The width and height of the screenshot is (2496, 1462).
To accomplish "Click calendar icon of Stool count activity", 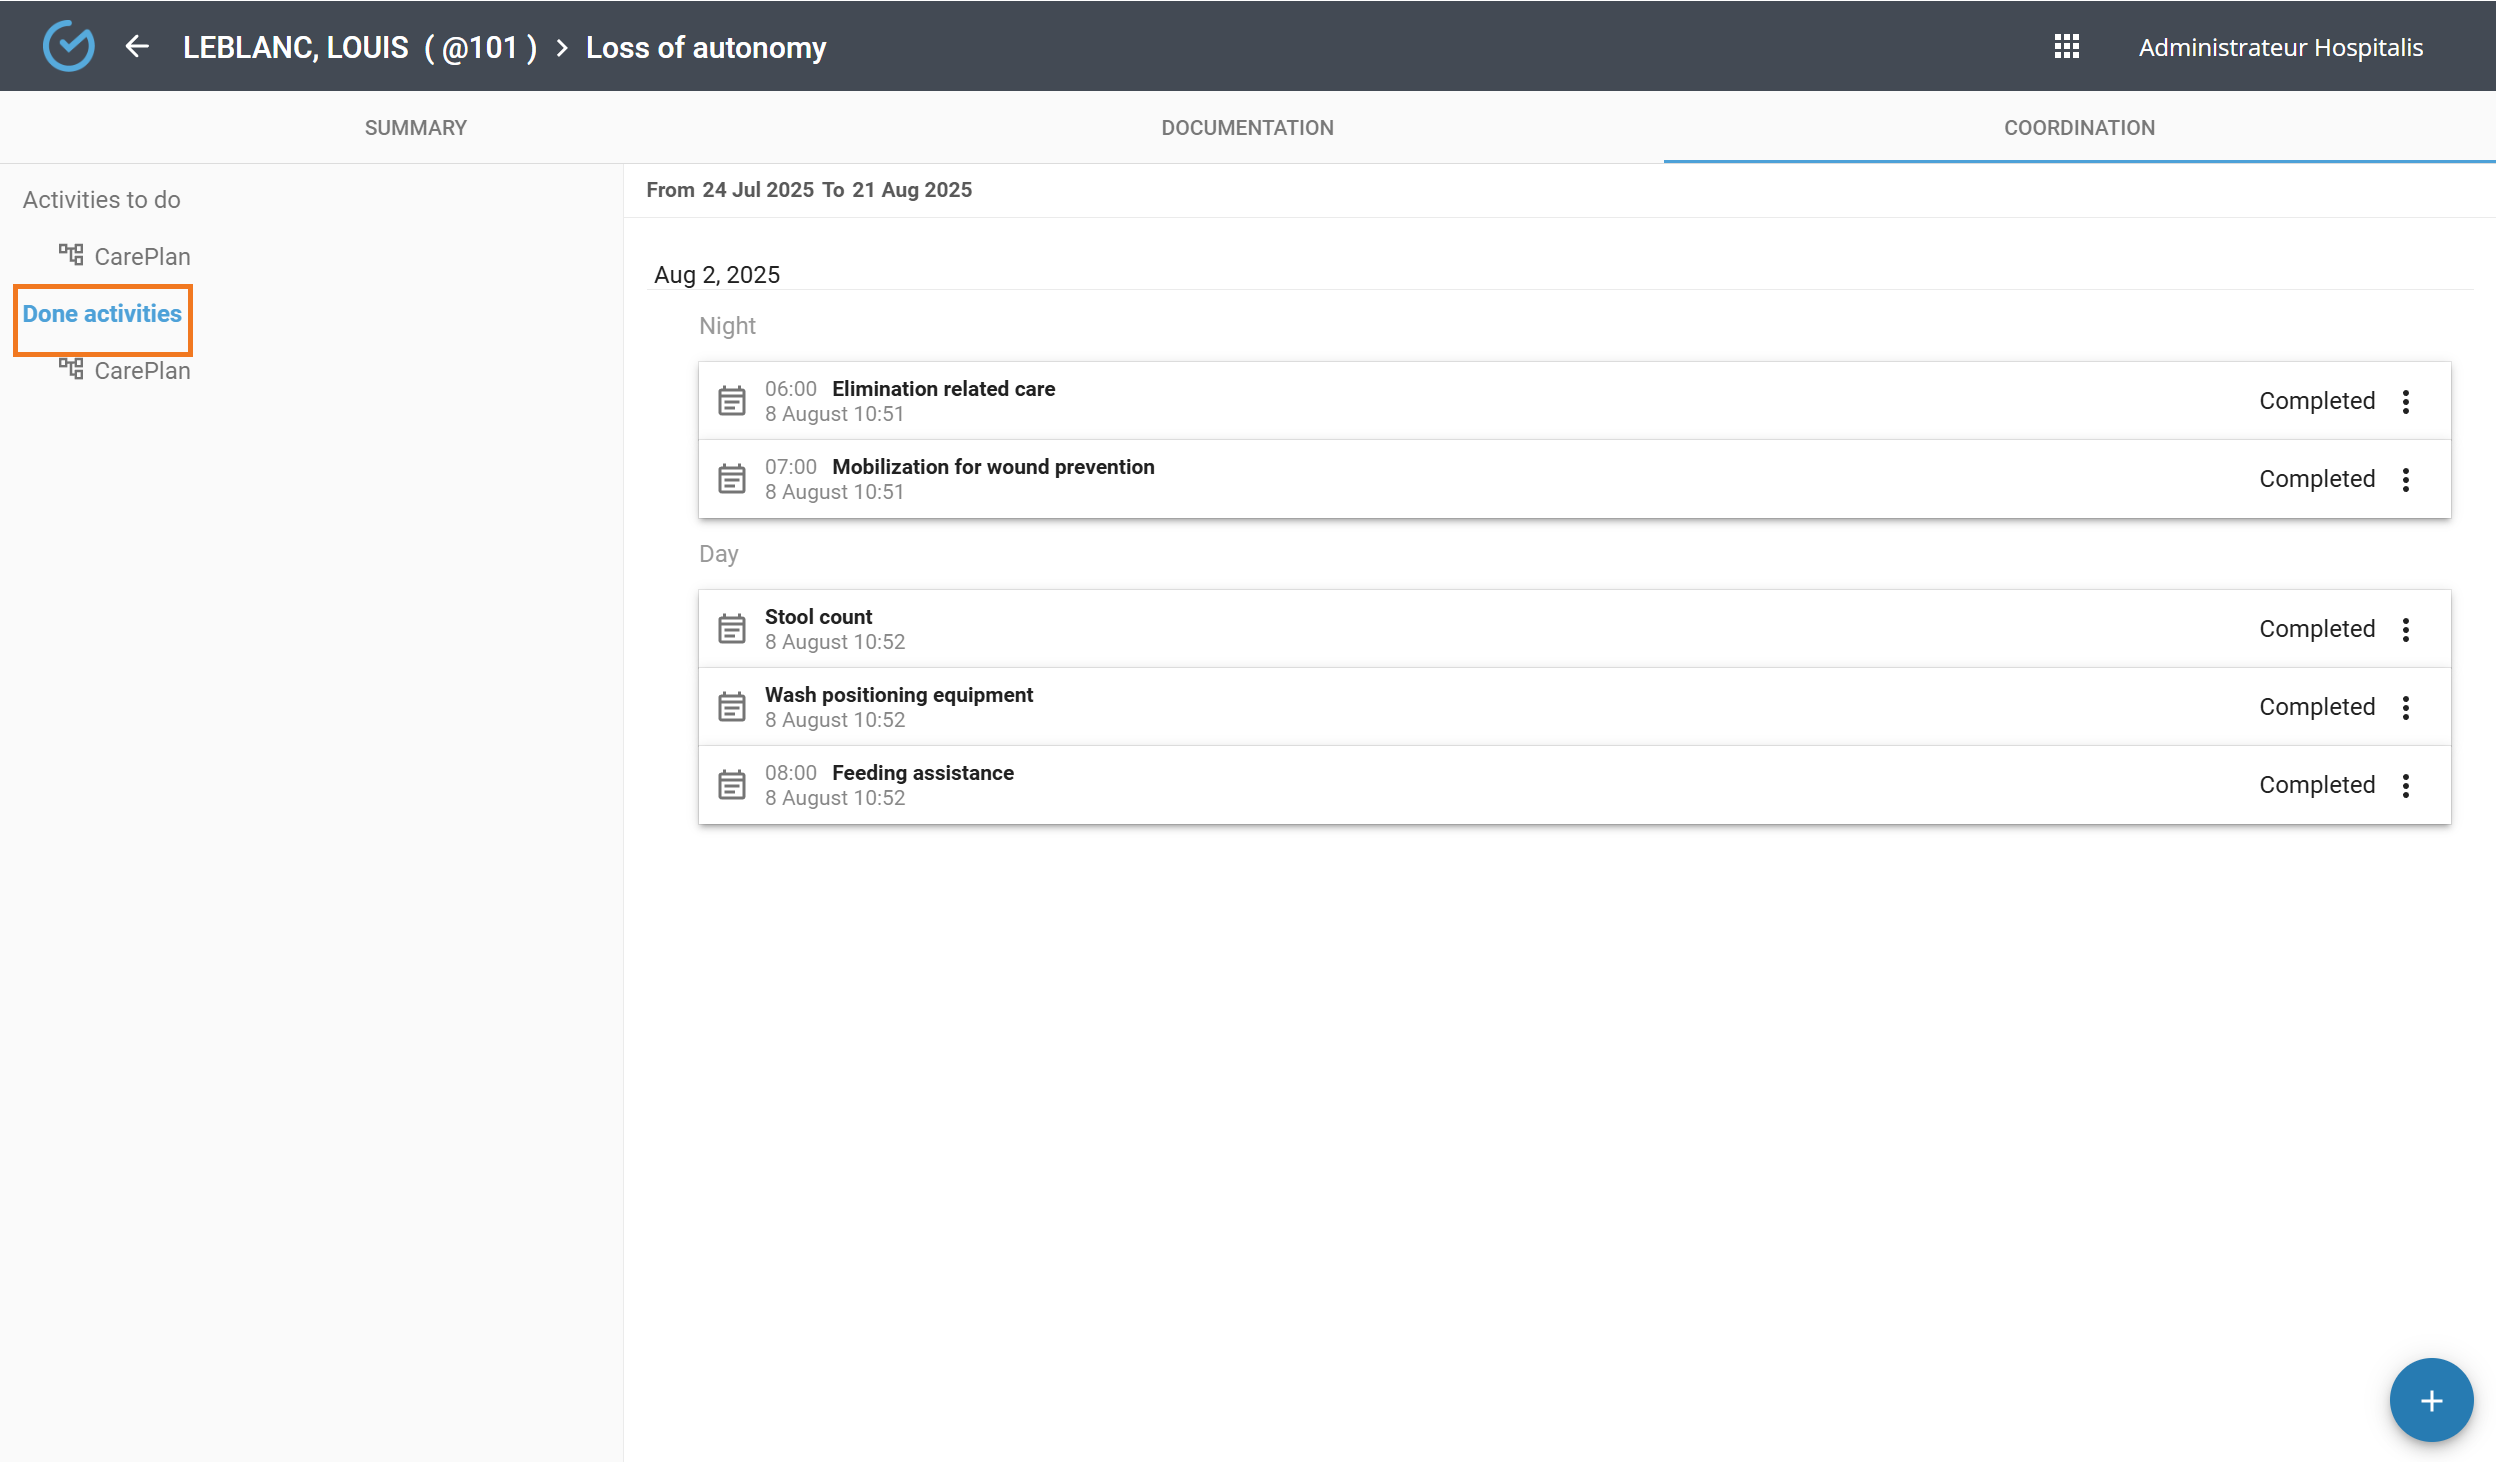I will pos(732,629).
